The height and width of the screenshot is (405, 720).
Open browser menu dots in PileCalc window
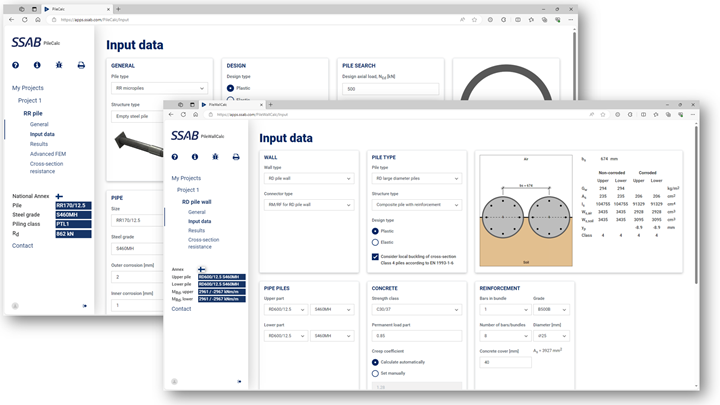pos(570,20)
